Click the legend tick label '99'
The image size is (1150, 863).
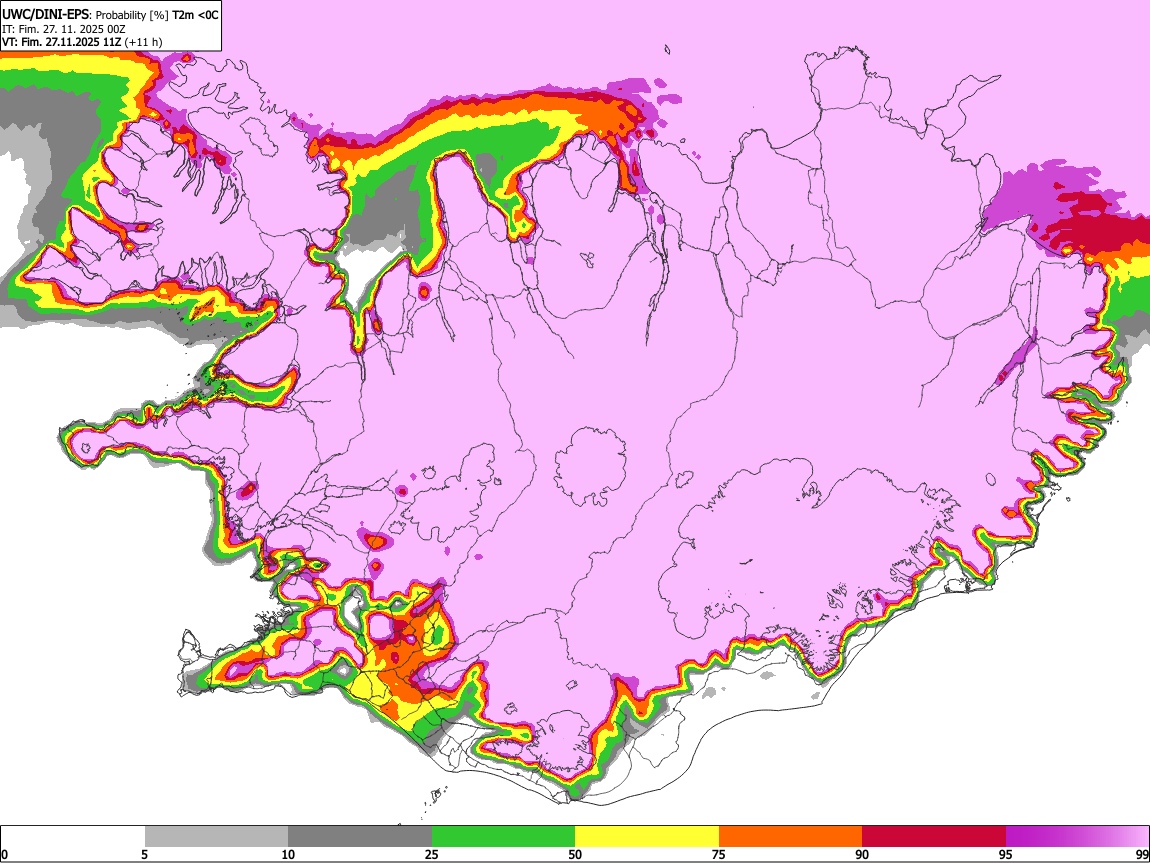point(1142,855)
